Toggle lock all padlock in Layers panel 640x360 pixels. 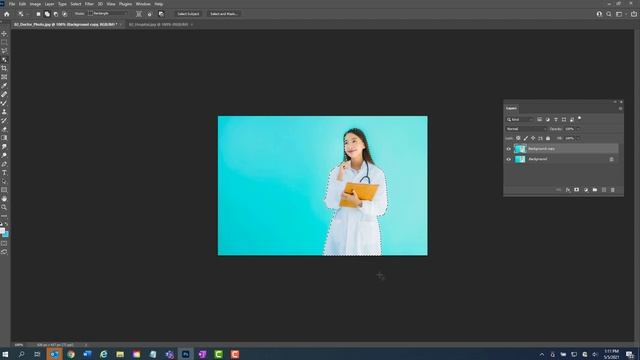[x=548, y=138]
